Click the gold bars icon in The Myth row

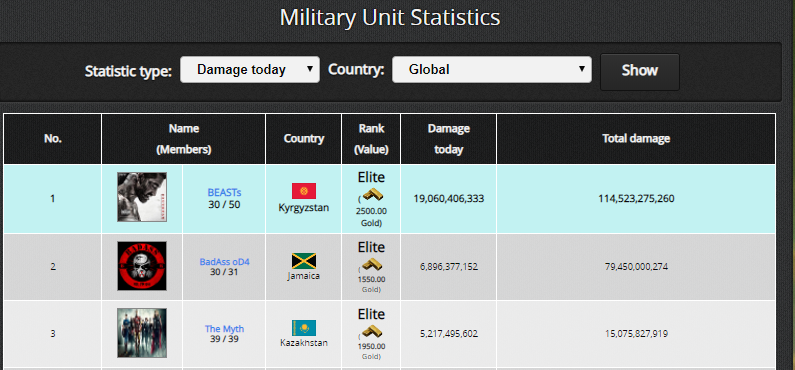(373, 331)
